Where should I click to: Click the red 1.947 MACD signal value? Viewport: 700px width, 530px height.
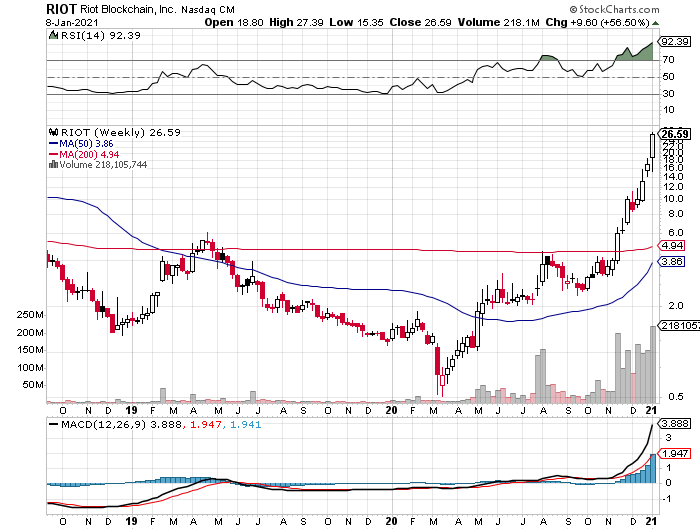[x=205, y=424]
